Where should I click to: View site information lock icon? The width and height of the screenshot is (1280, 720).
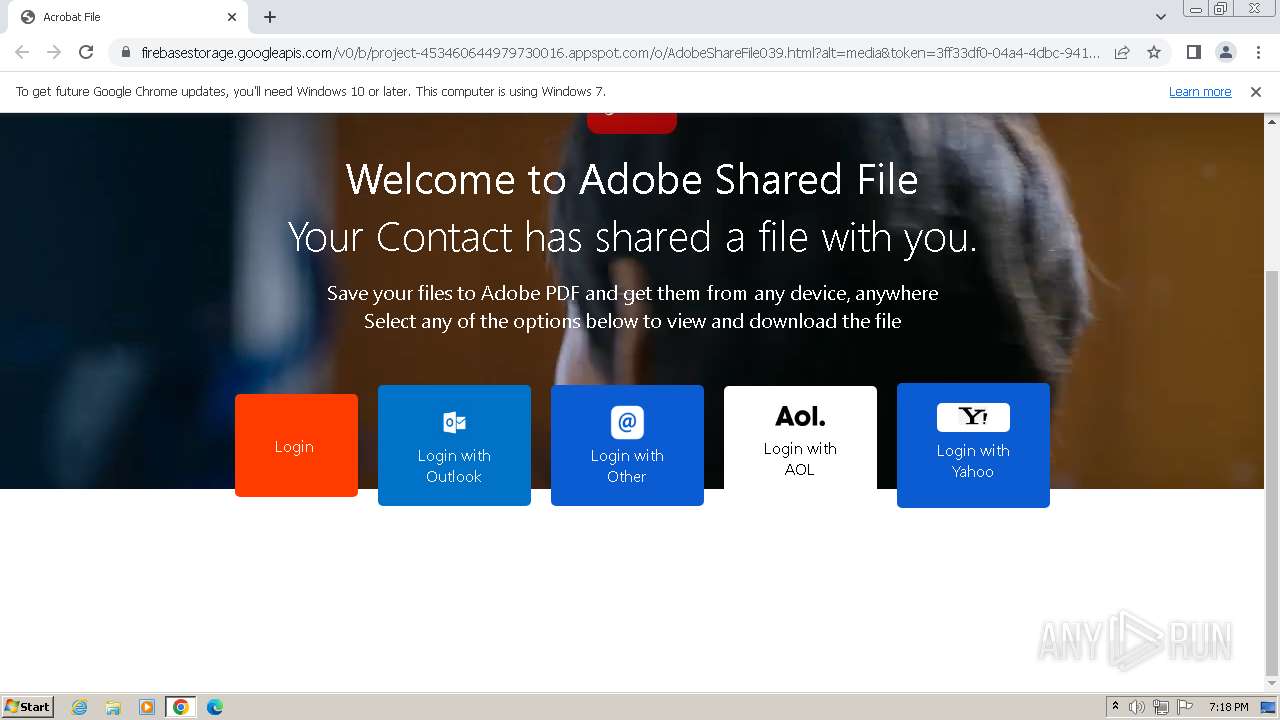click(x=125, y=52)
